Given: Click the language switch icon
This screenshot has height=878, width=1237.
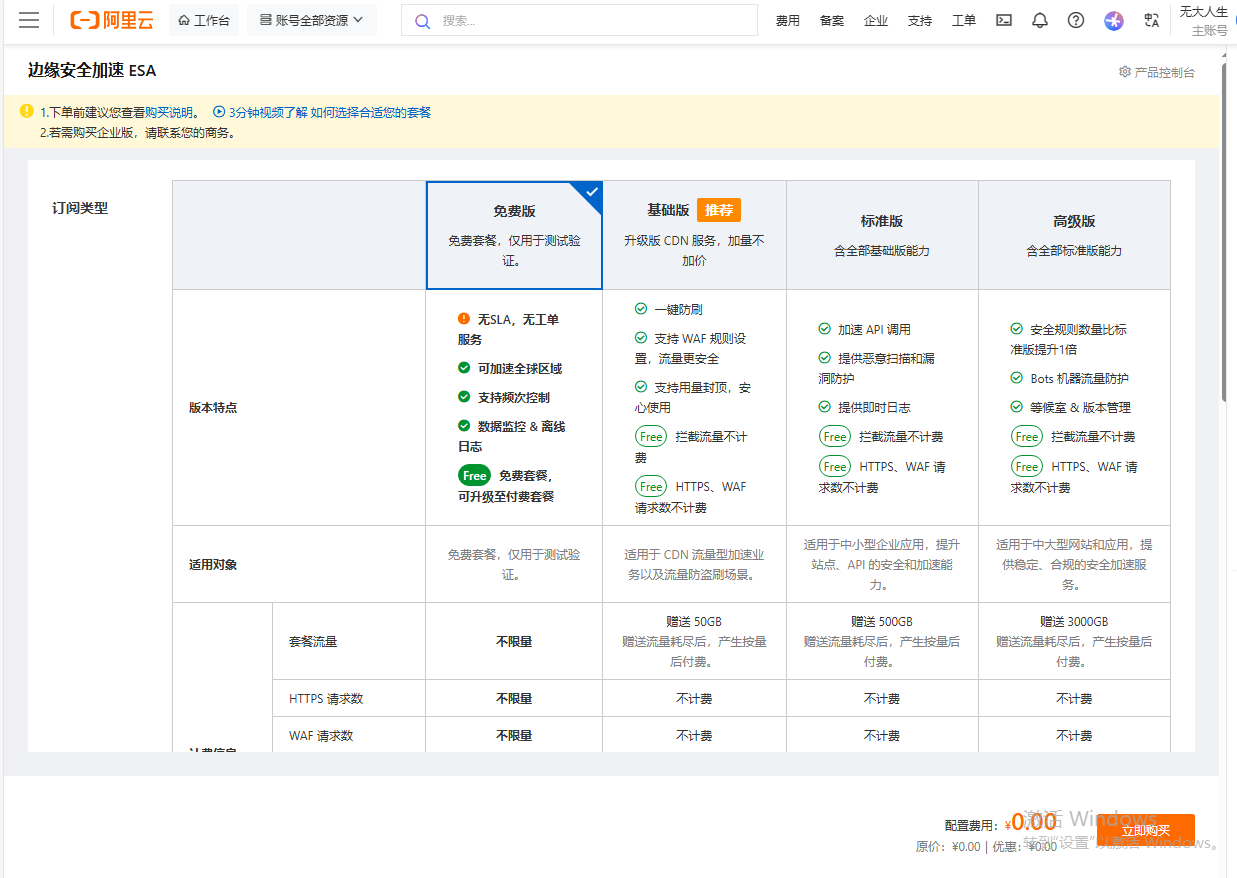Looking at the screenshot, I should 1151,20.
